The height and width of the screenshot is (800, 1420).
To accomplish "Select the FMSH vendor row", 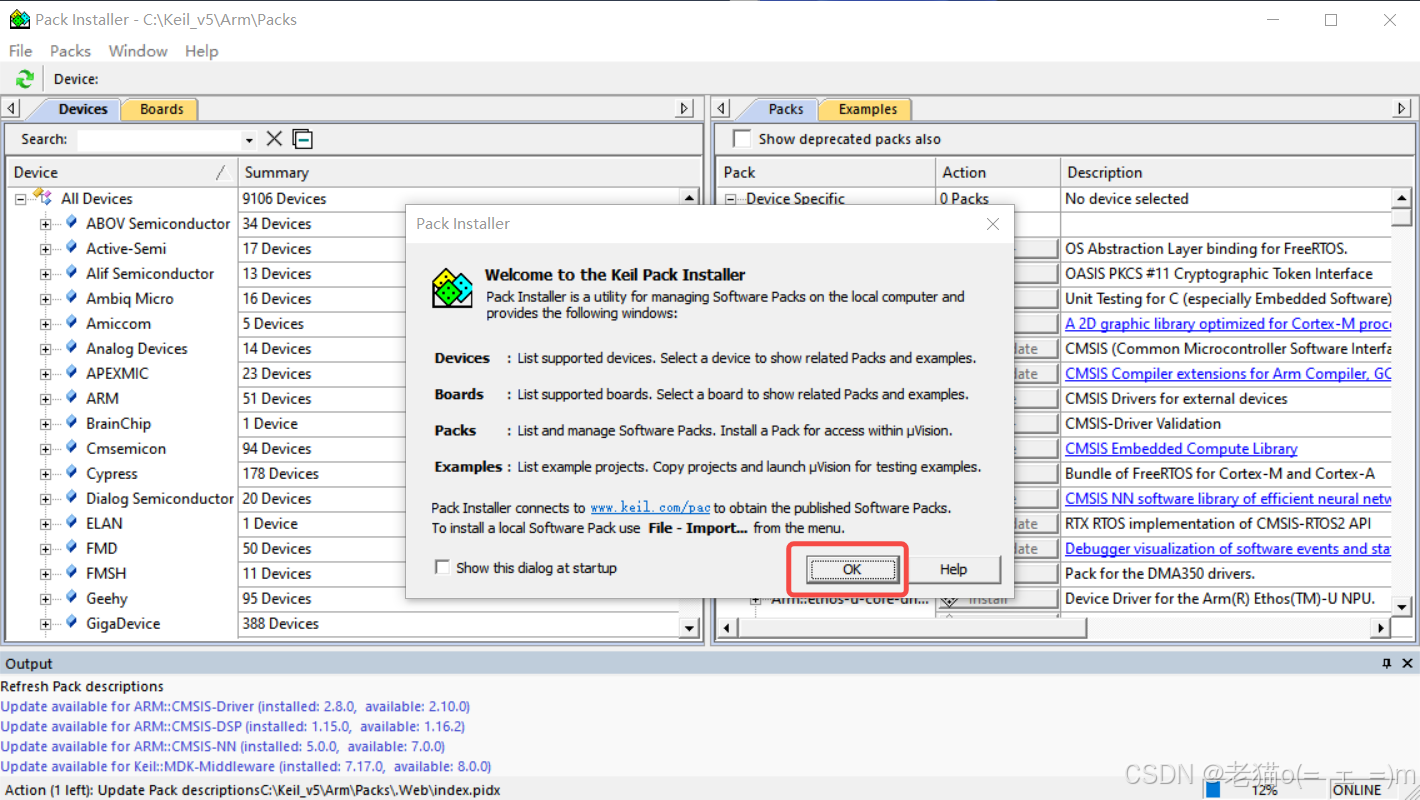I will click(x=106, y=574).
